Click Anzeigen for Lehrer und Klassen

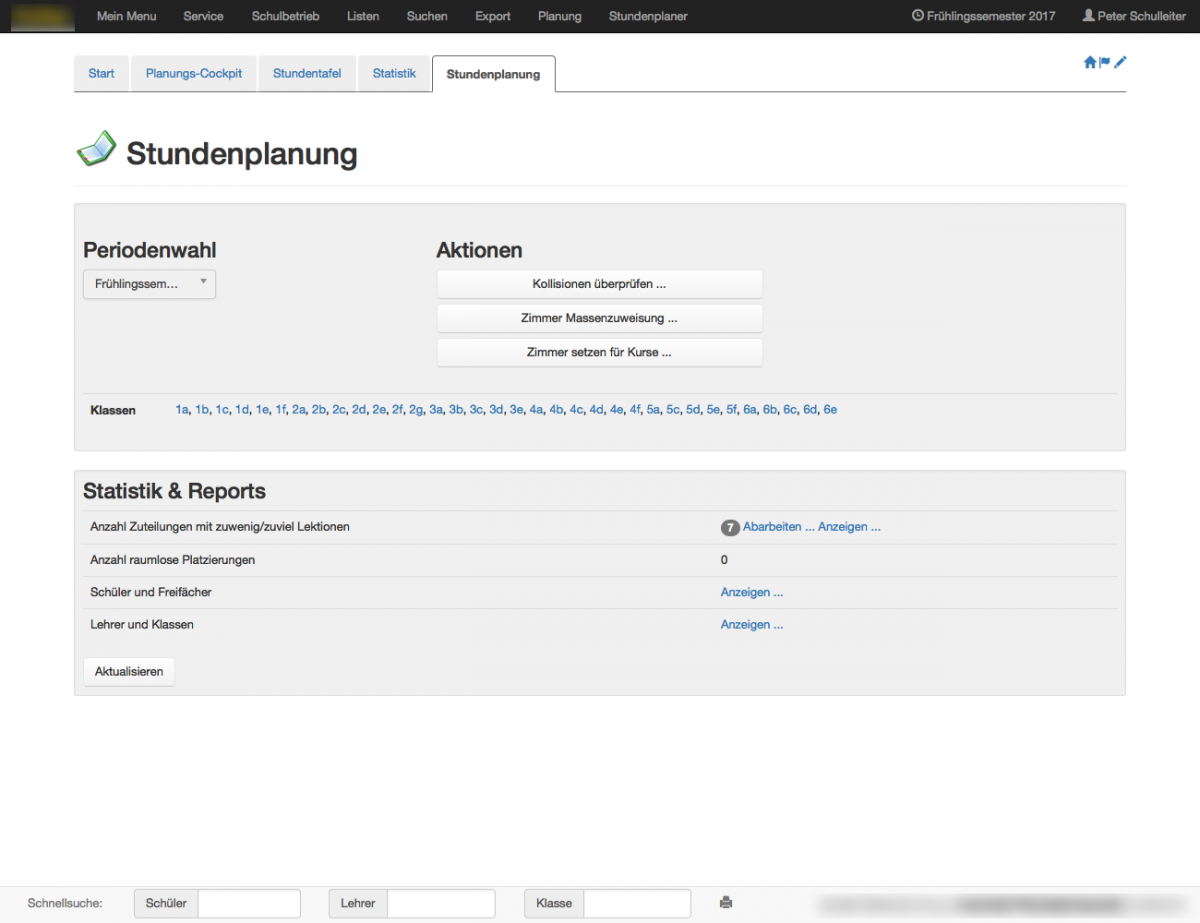coord(751,625)
